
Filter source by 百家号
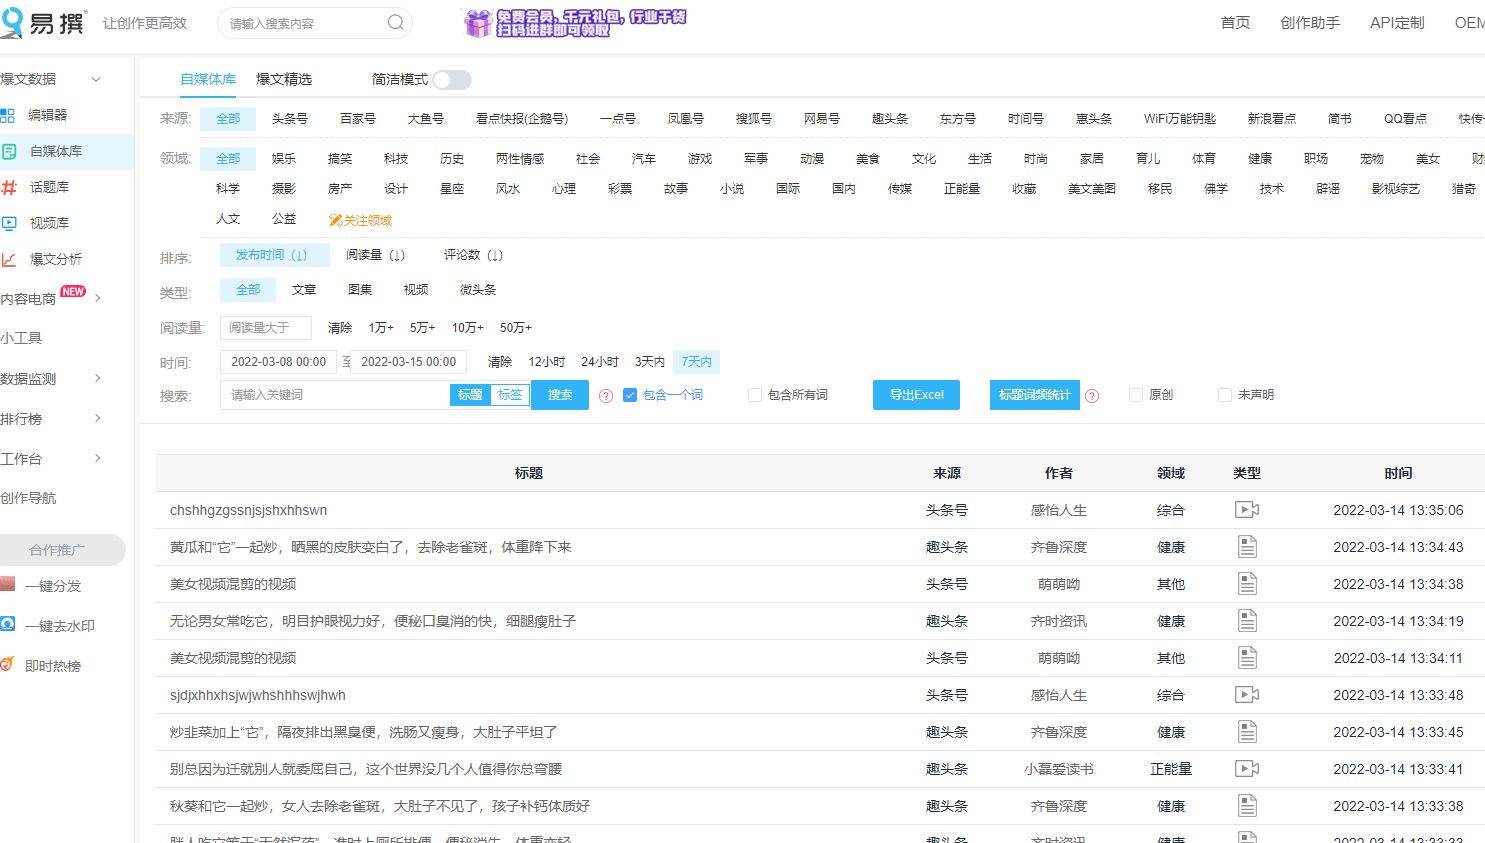click(x=358, y=118)
